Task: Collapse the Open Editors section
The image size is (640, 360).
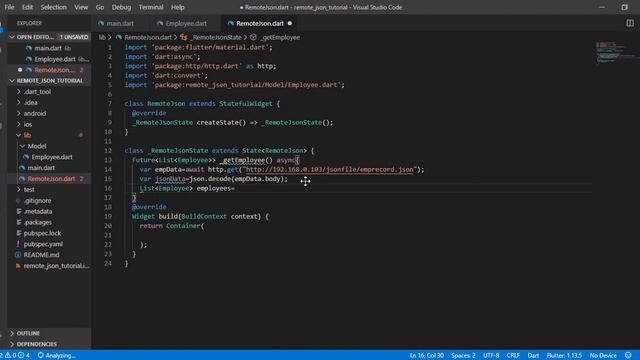Action: (x=12, y=37)
